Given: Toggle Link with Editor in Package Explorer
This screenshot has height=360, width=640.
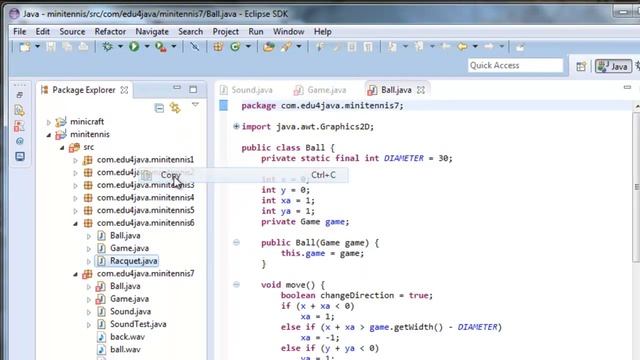Looking at the screenshot, I should point(176,108).
